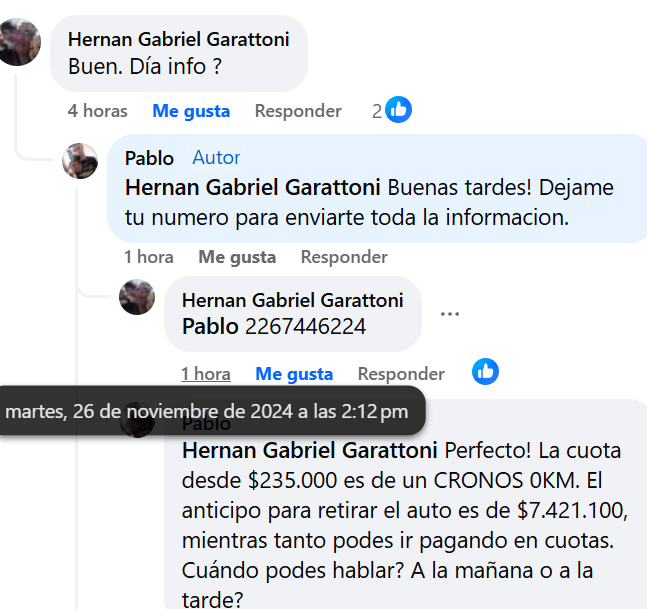647x609 pixels.
Task: Click the like reaction icon on phone number reply
Action: click(486, 372)
